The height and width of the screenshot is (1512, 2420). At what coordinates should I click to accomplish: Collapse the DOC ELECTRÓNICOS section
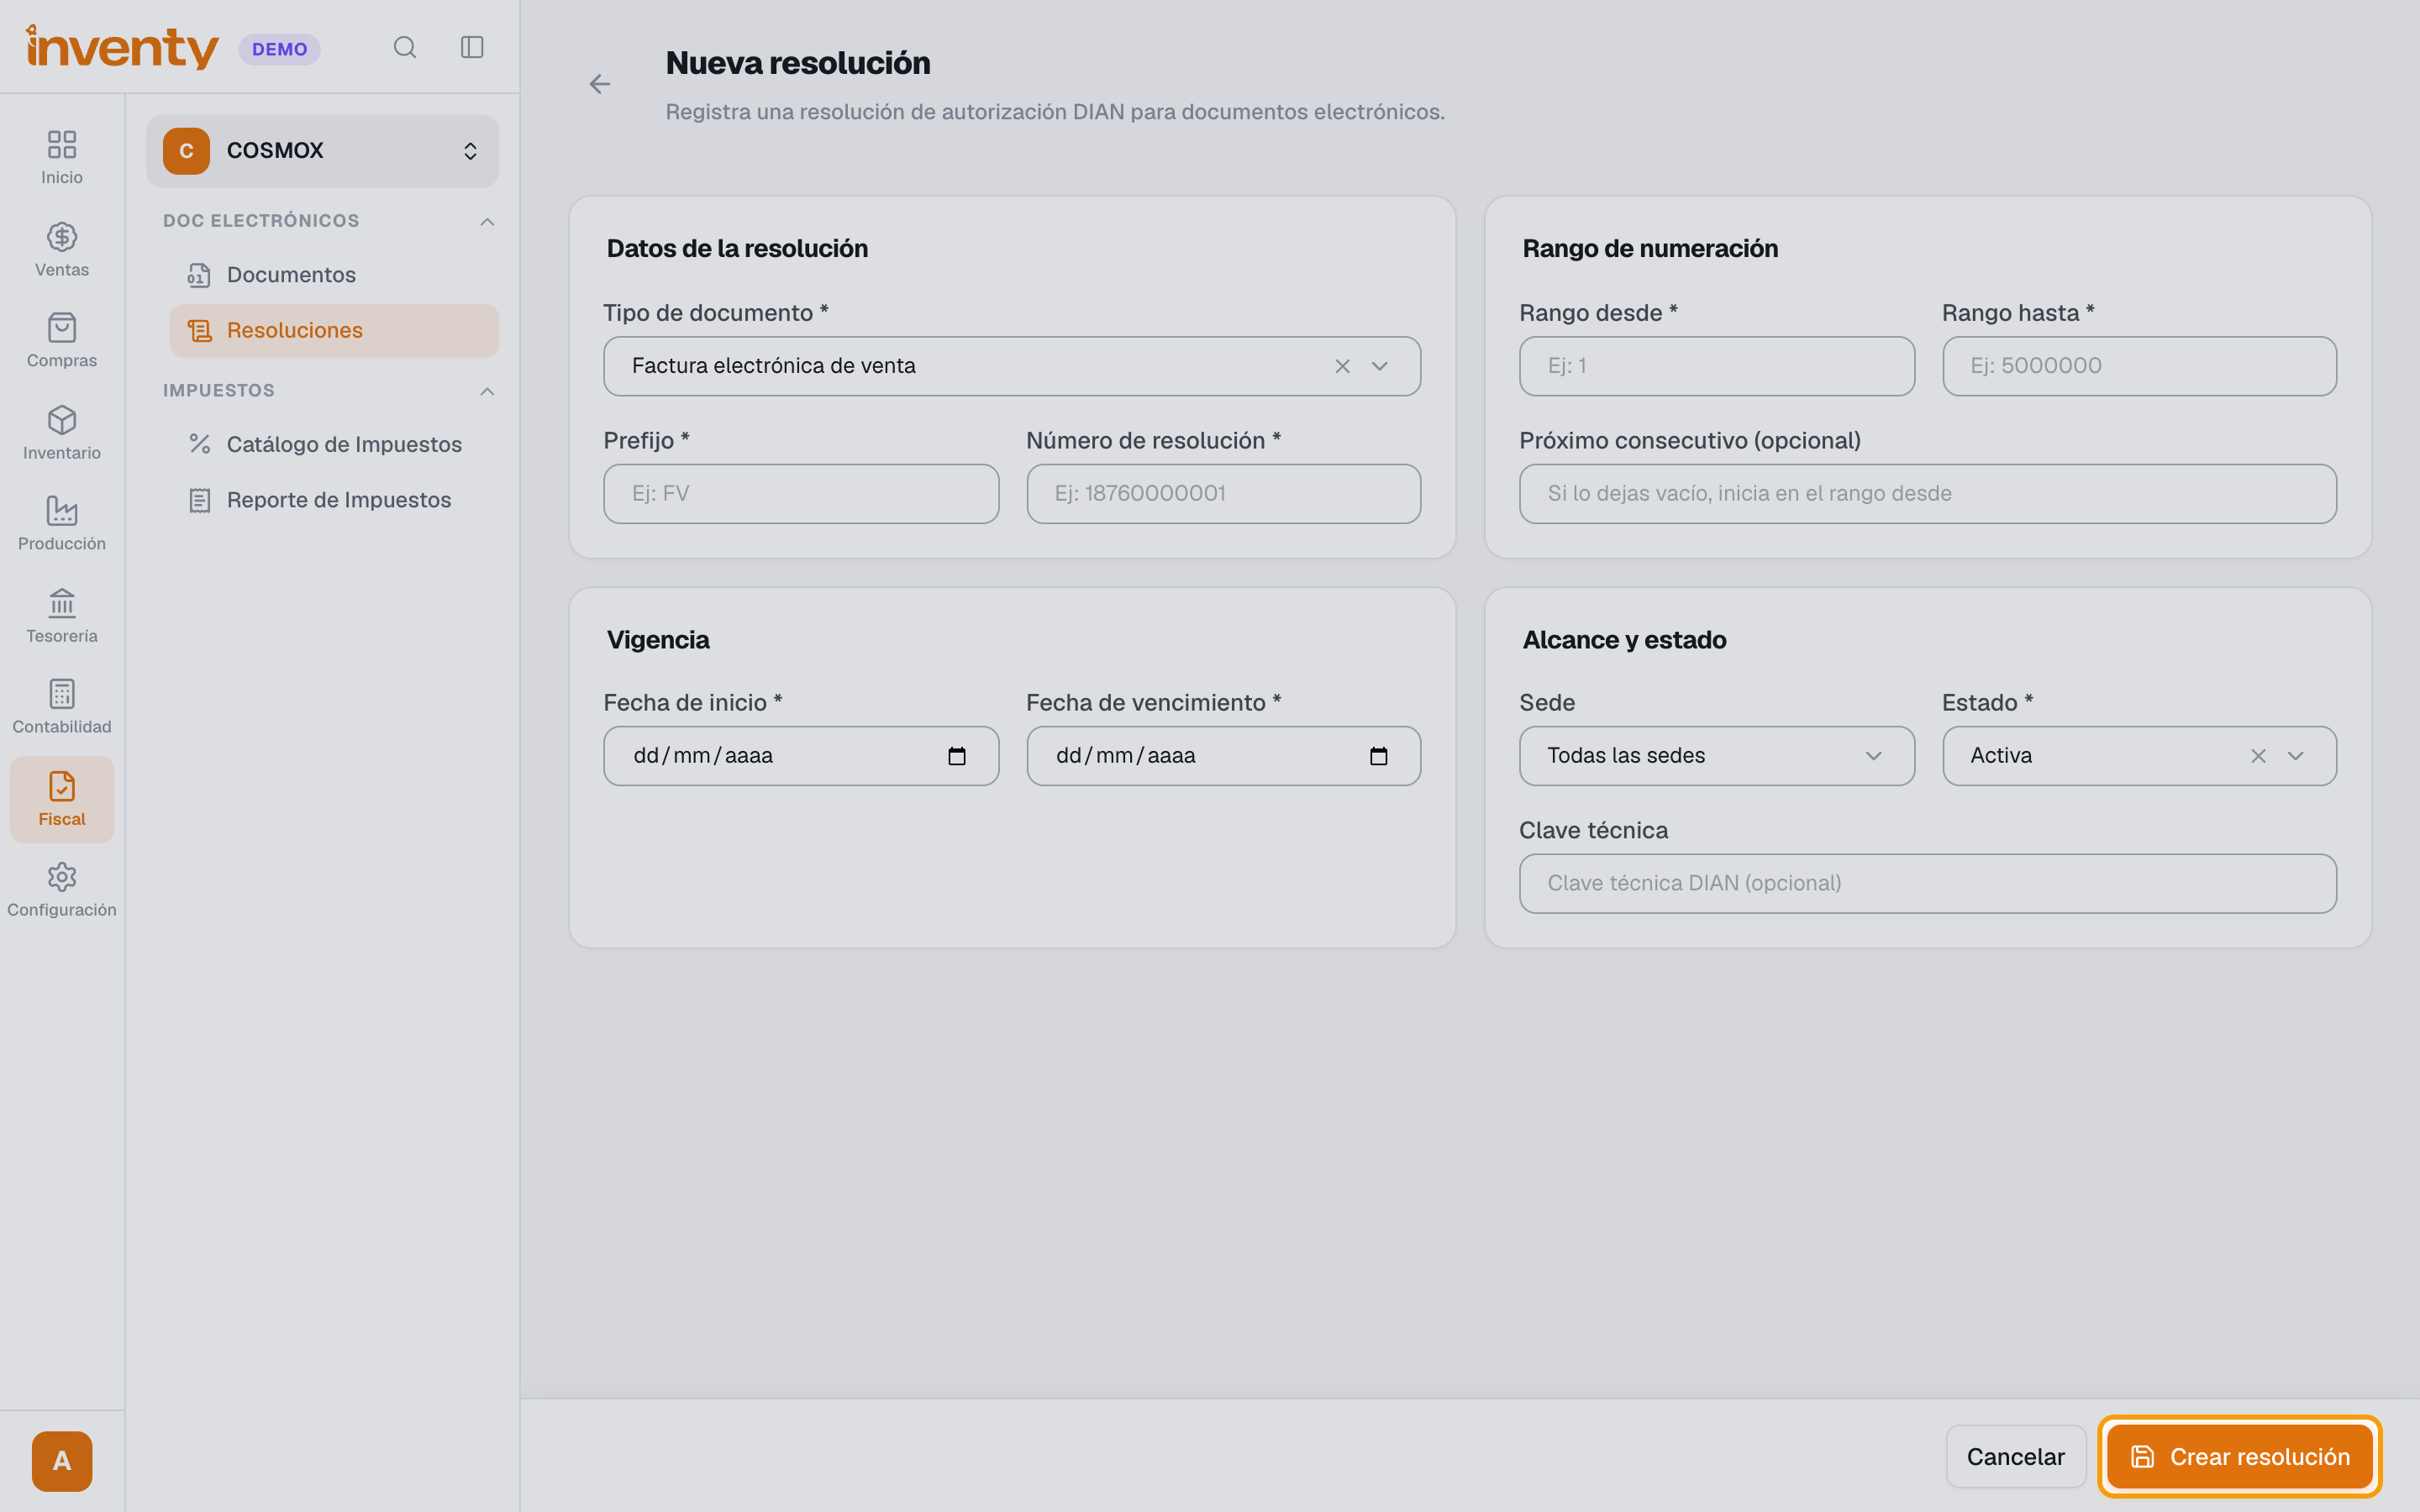point(487,221)
